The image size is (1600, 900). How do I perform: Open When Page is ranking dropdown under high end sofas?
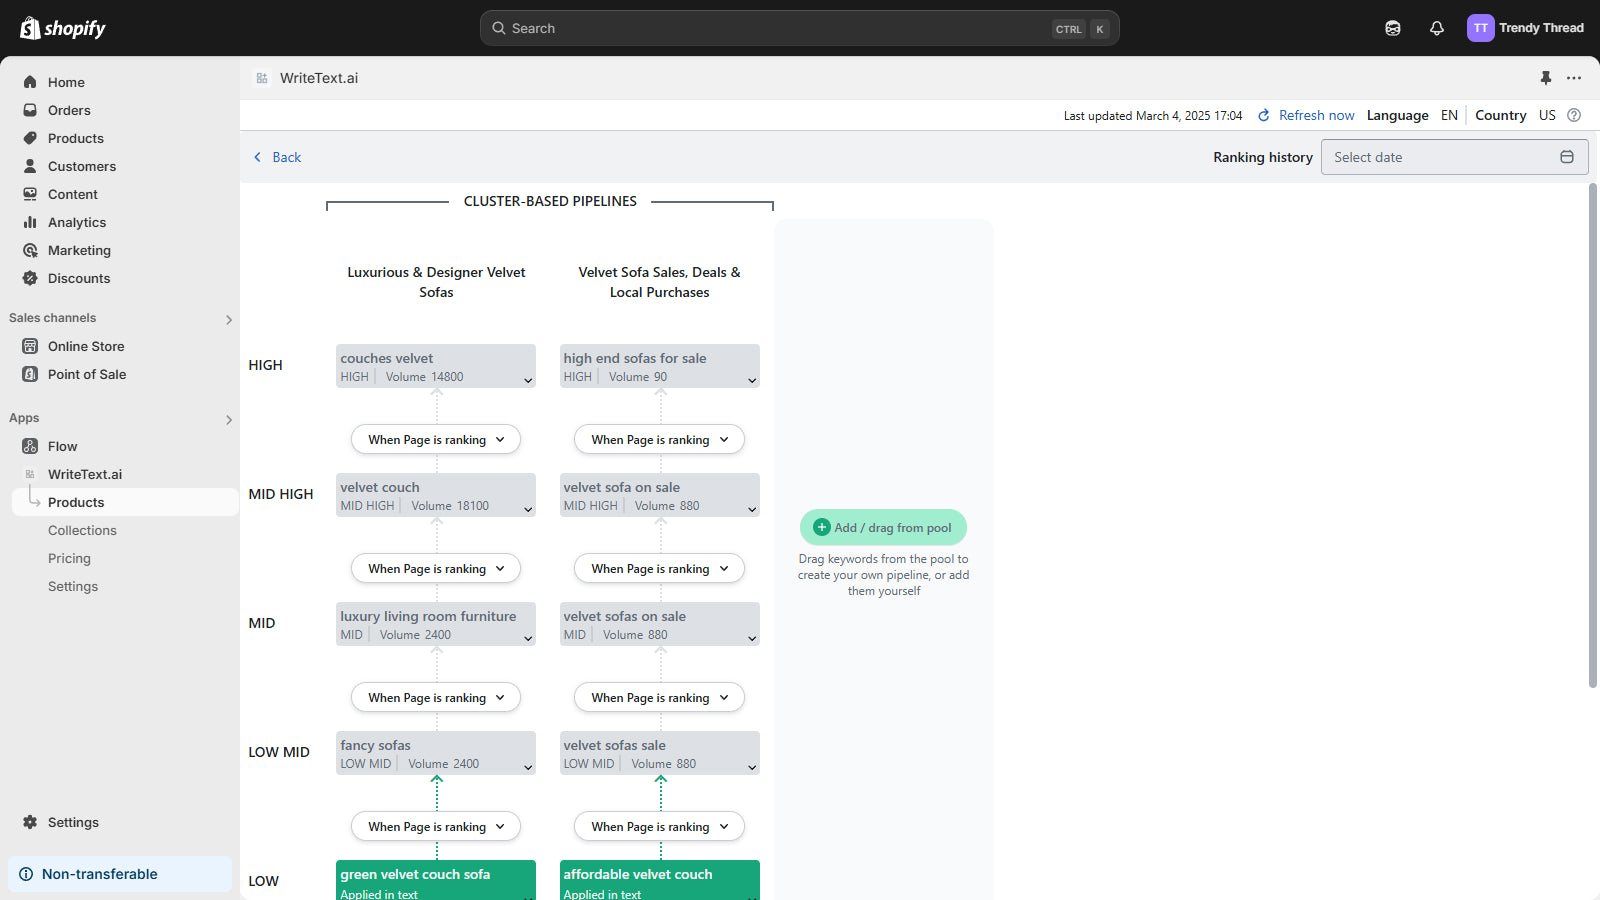[x=659, y=439]
